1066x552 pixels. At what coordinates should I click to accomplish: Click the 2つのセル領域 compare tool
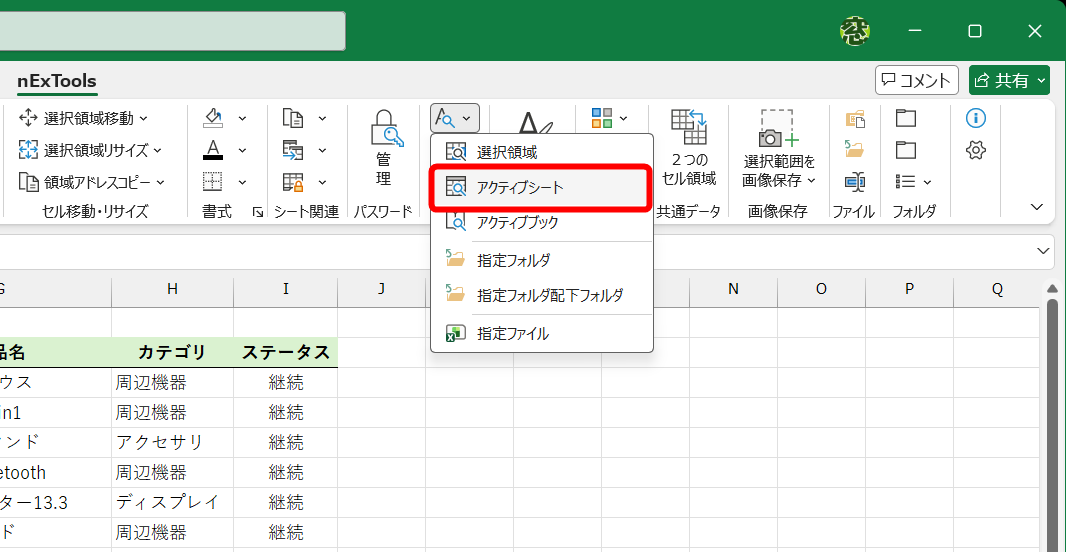pyautogui.click(x=689, y=148)
